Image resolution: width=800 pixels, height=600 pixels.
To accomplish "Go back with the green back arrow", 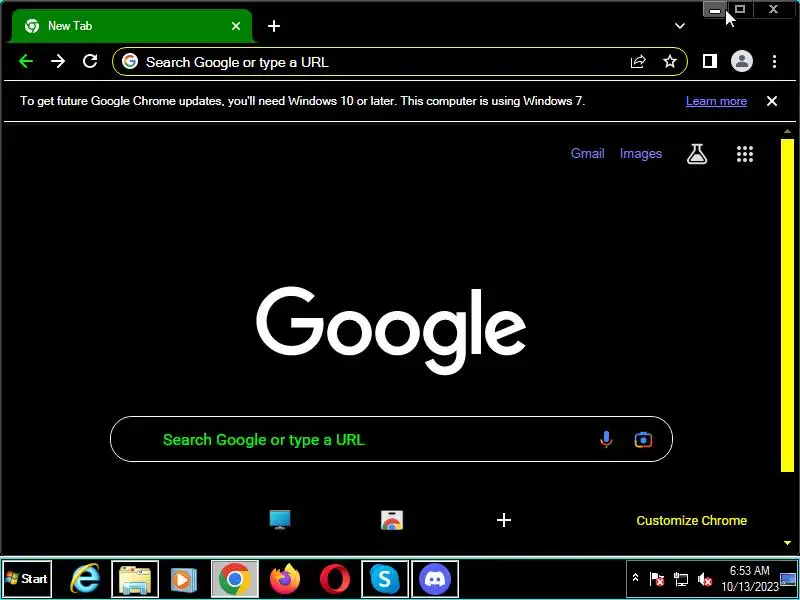I will (26, 62).
